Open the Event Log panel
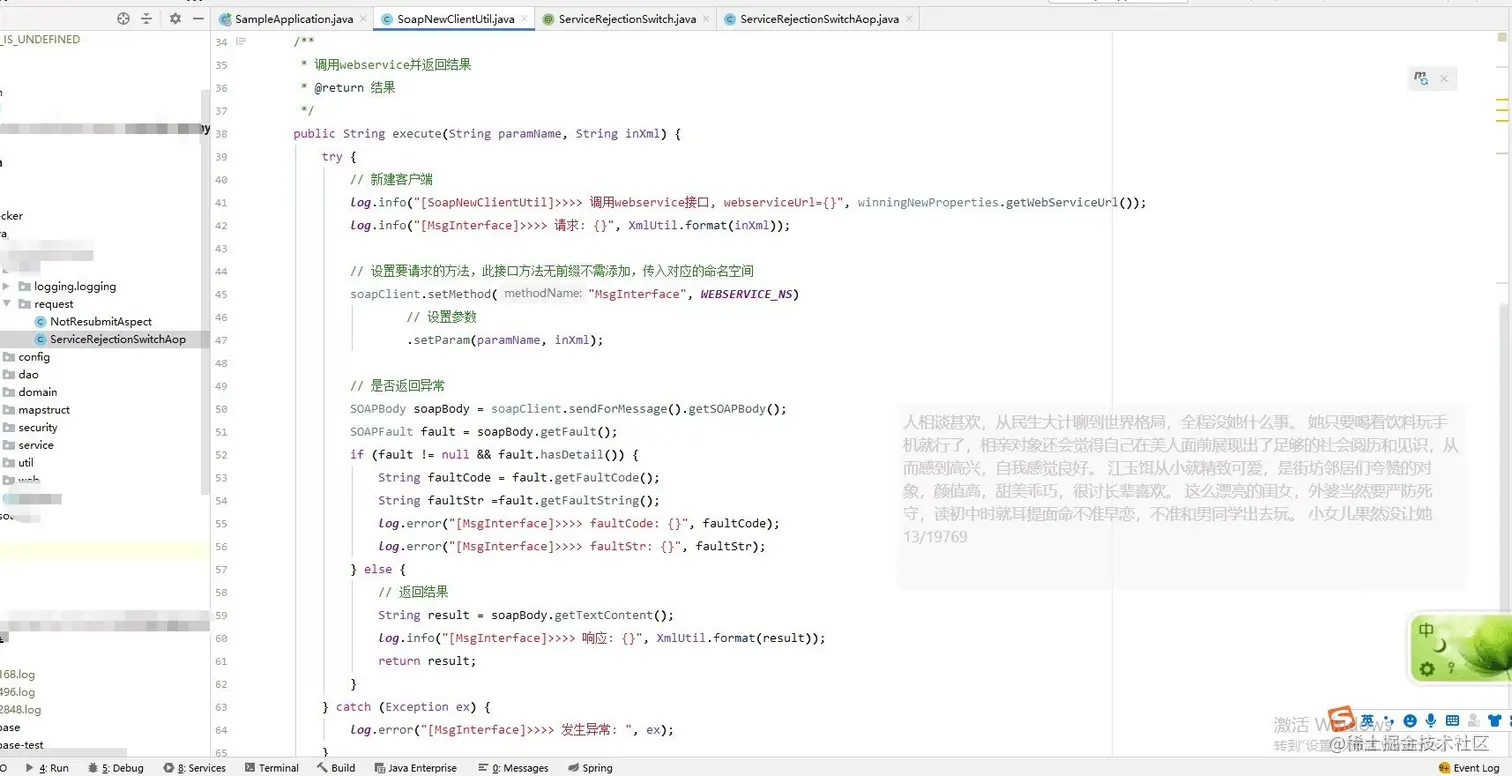Image resolution: width=1512 pixels, height=776 pixels. point(1469,768)
